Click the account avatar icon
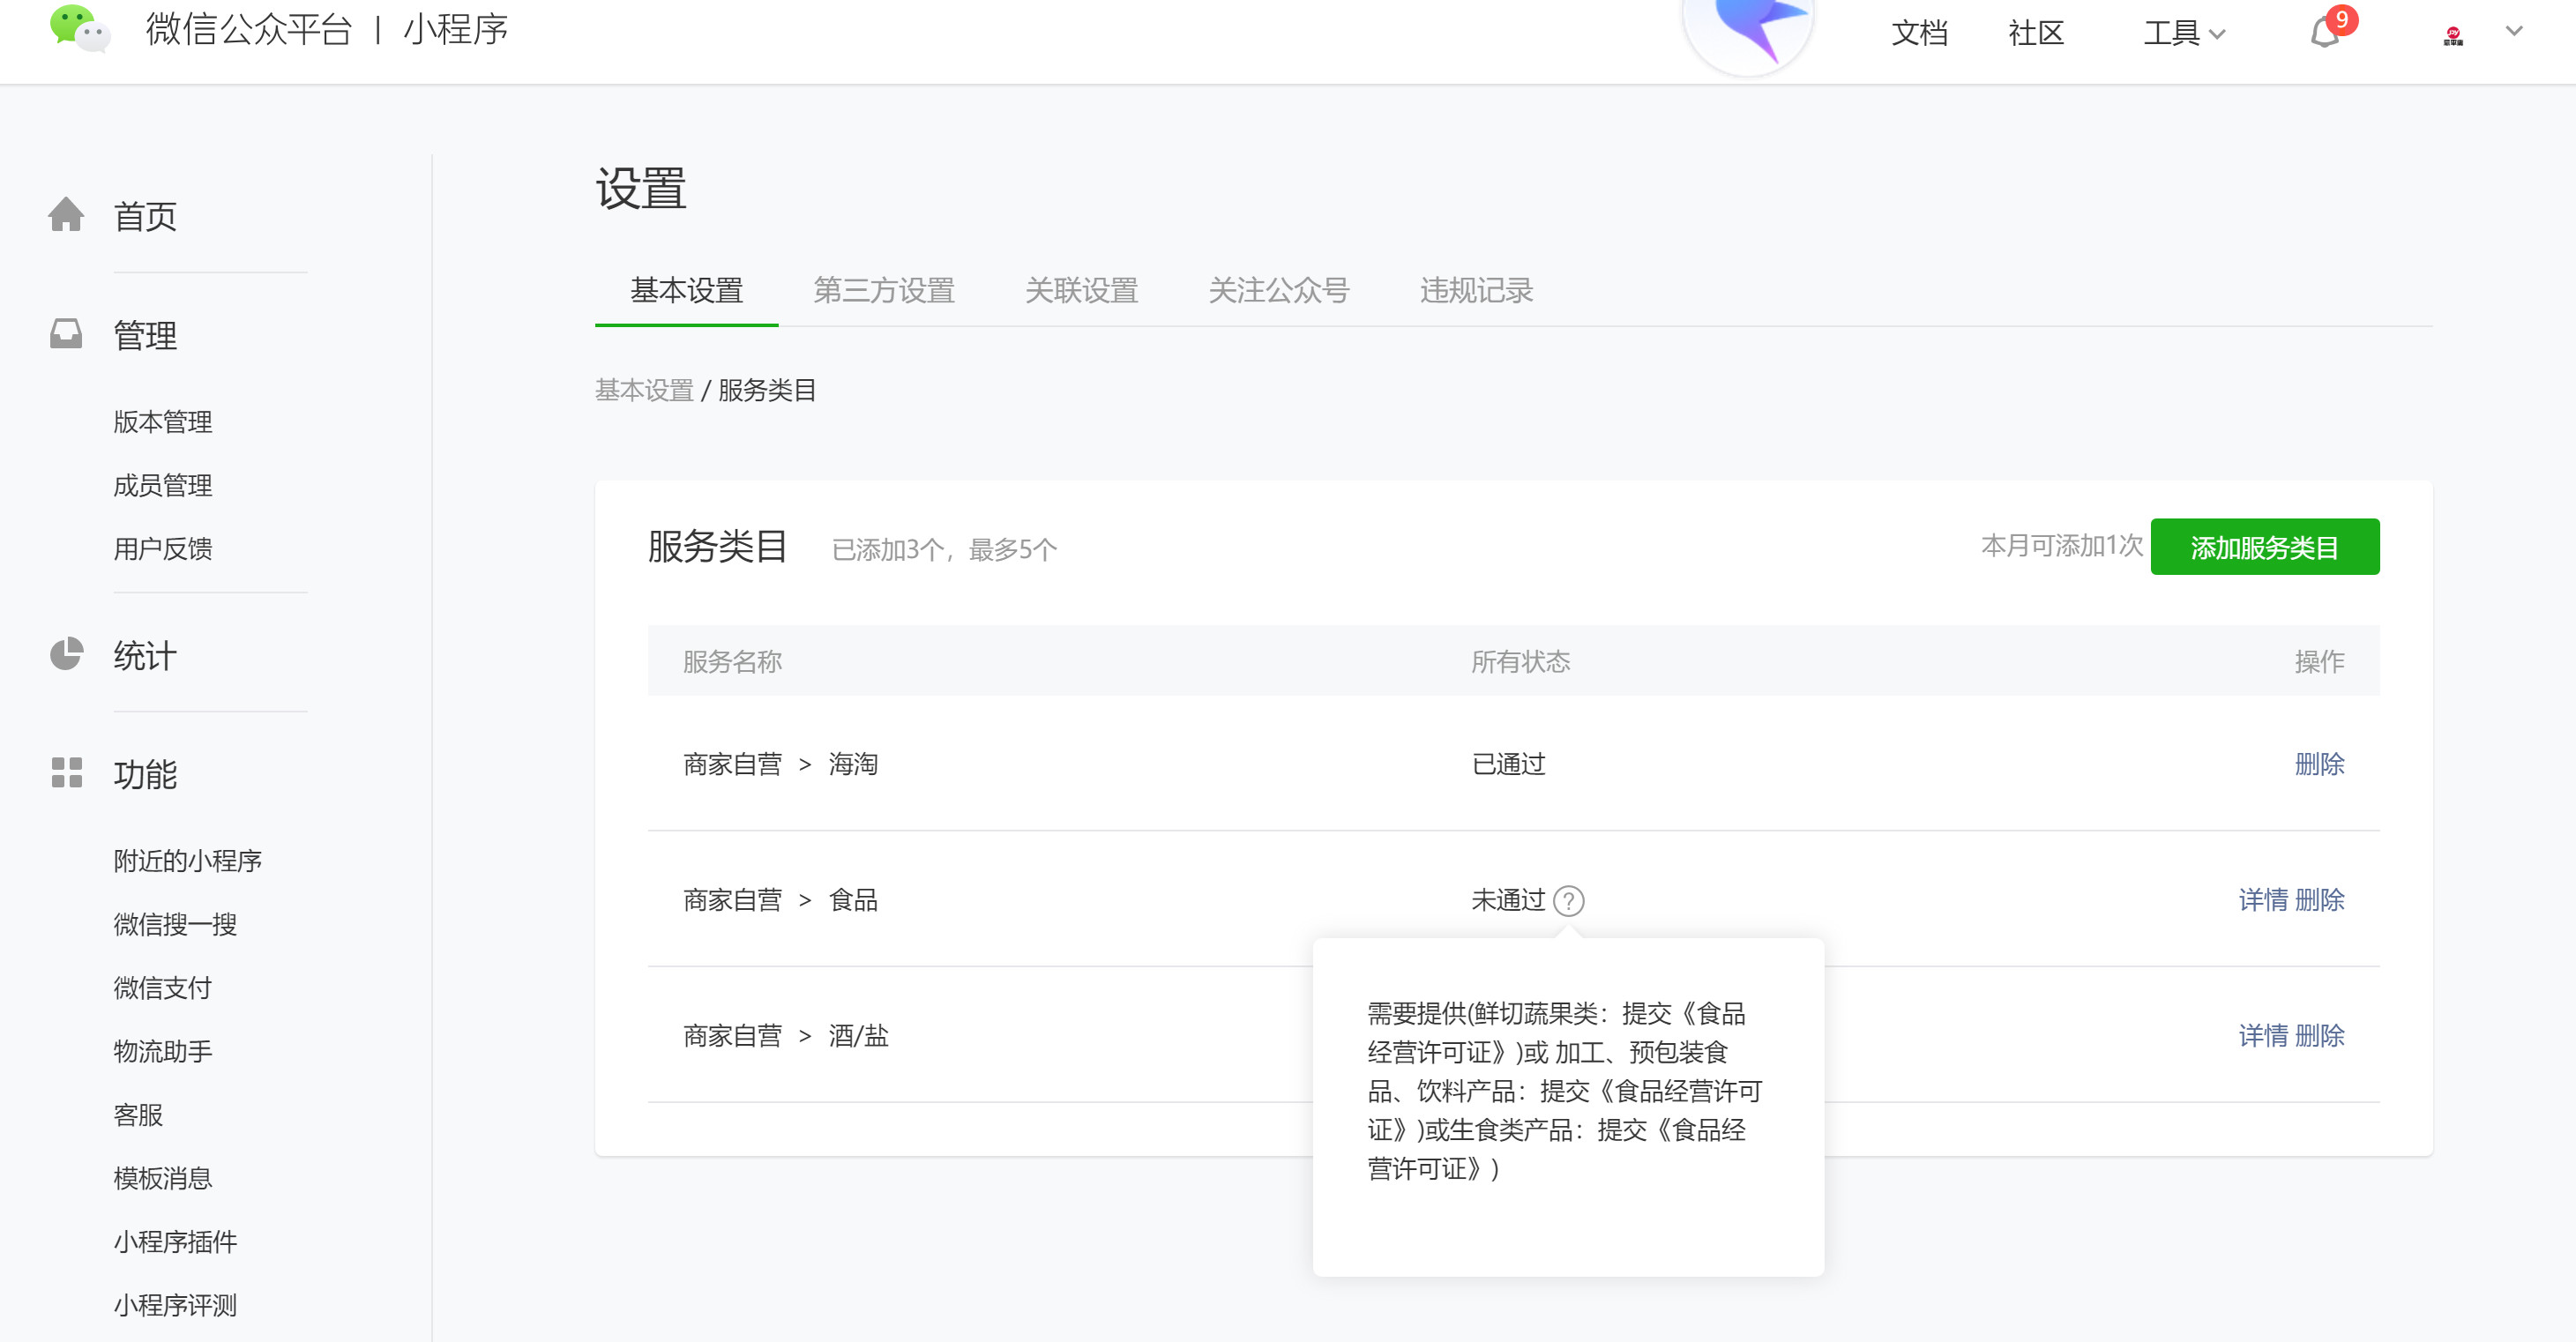Viewport: 2576px width, 1342px height. click(x=2452, y=35)
